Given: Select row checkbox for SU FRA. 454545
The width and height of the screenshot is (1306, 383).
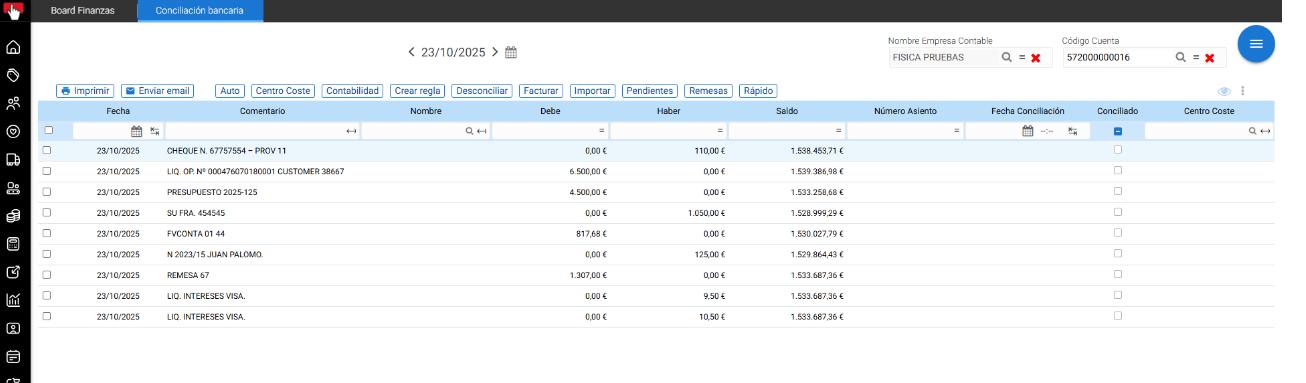Looking at the screenshot, I should [47, 213].
